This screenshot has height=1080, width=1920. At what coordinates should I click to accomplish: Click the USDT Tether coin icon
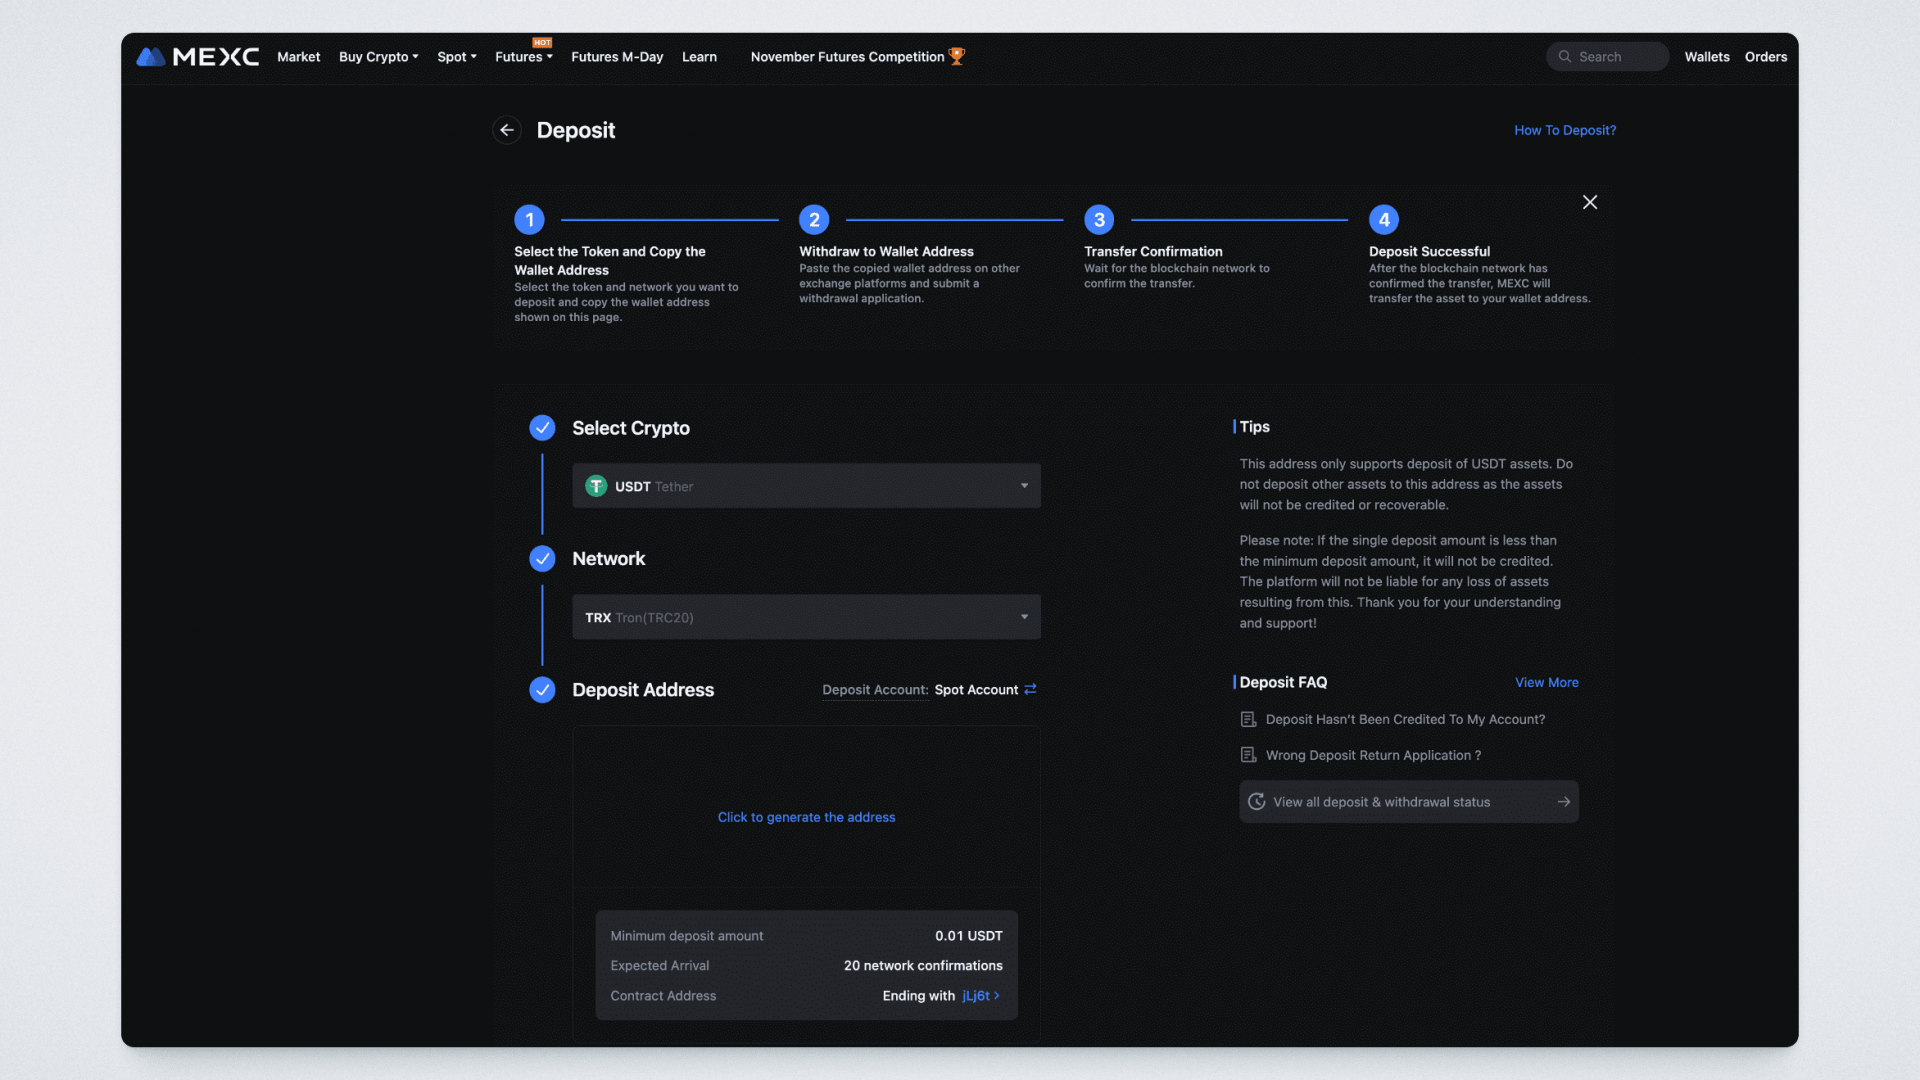tap(596, 486)
